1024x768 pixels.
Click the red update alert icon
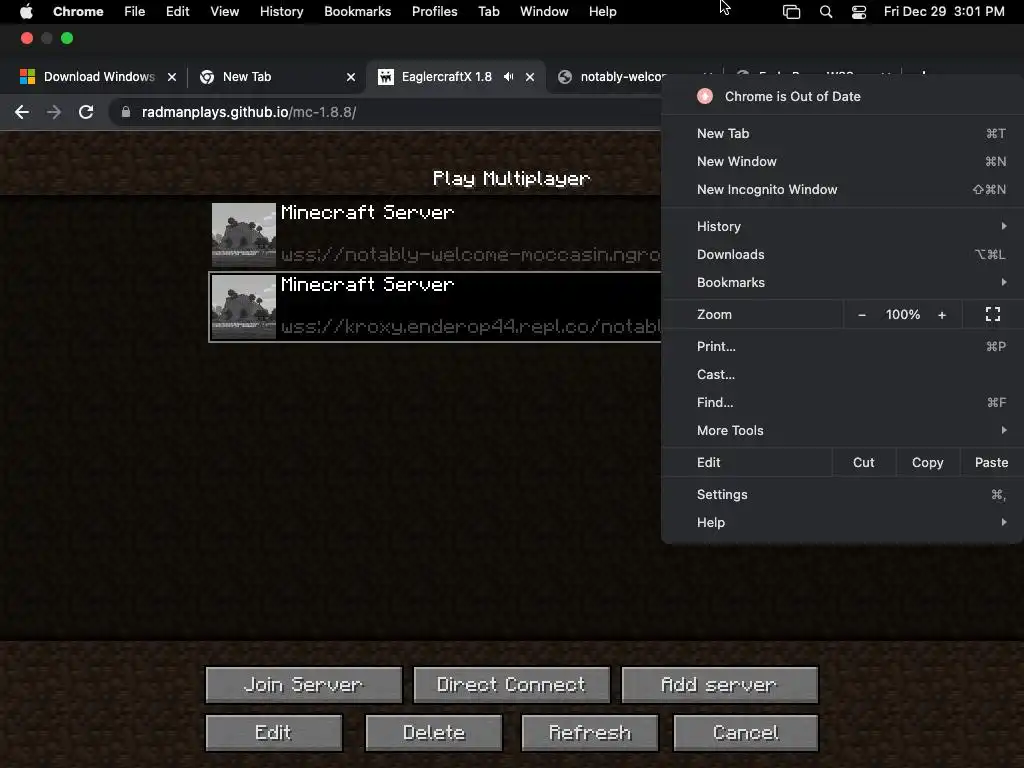point(705,97)
